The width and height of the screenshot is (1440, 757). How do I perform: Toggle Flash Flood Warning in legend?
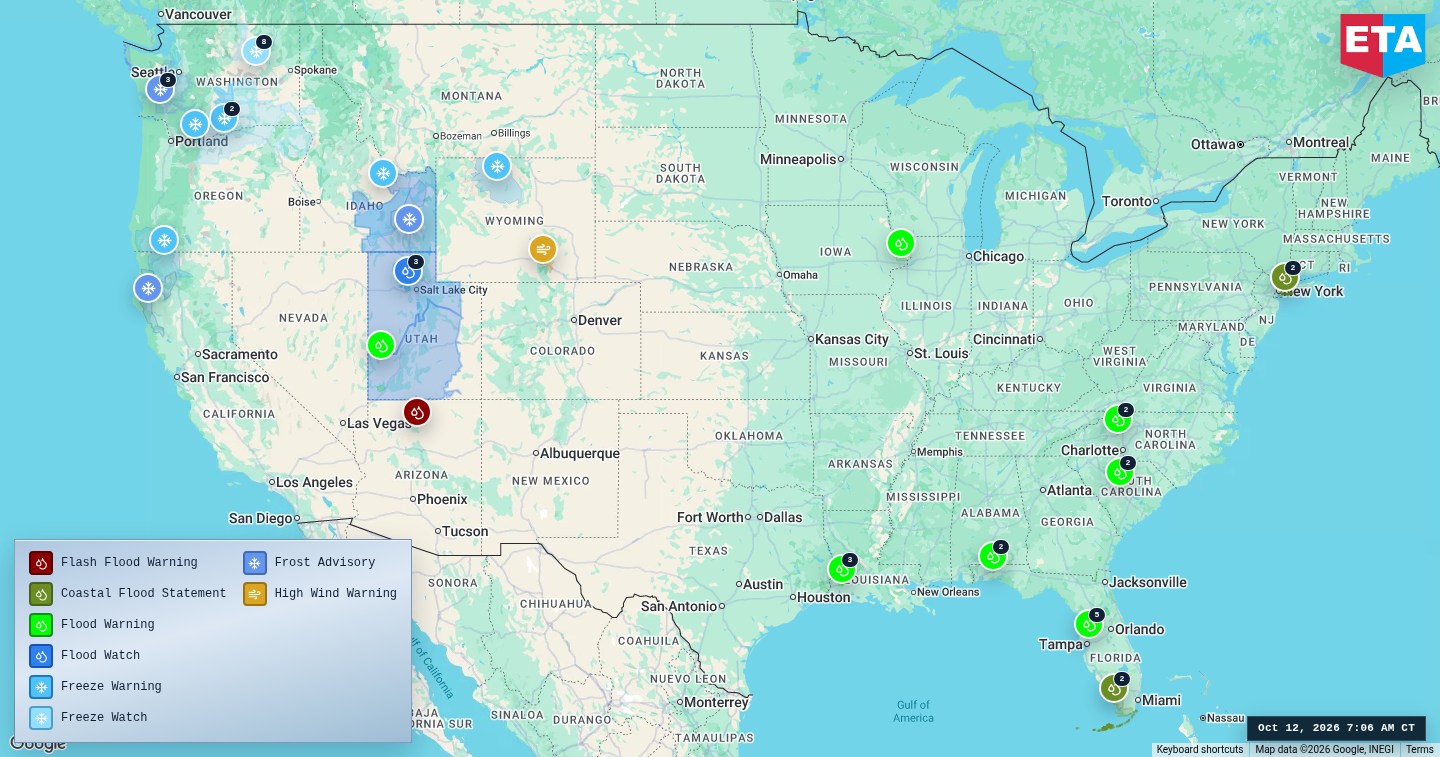113,563
